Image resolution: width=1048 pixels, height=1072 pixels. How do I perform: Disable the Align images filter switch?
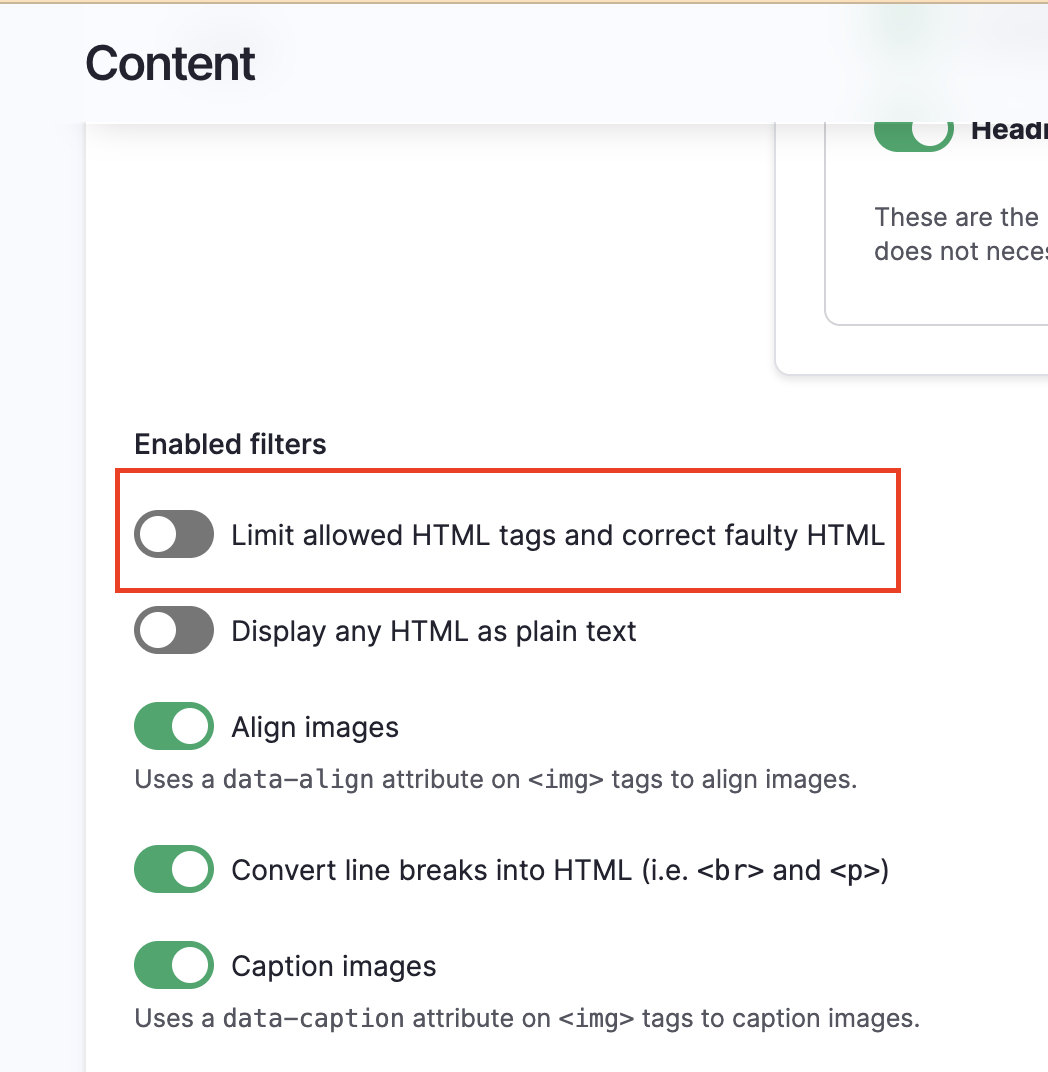pos(174,727)
